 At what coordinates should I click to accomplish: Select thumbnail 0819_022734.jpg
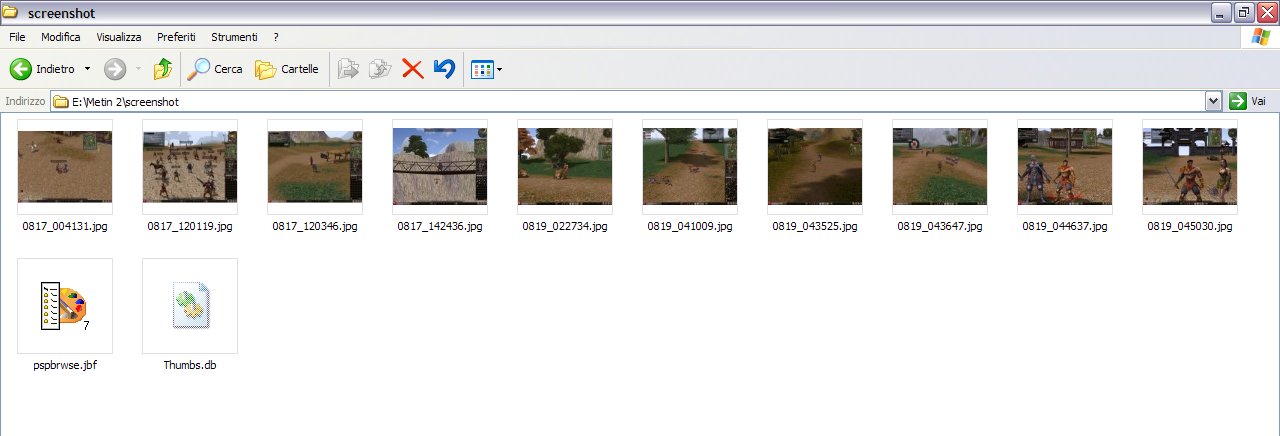565,167
